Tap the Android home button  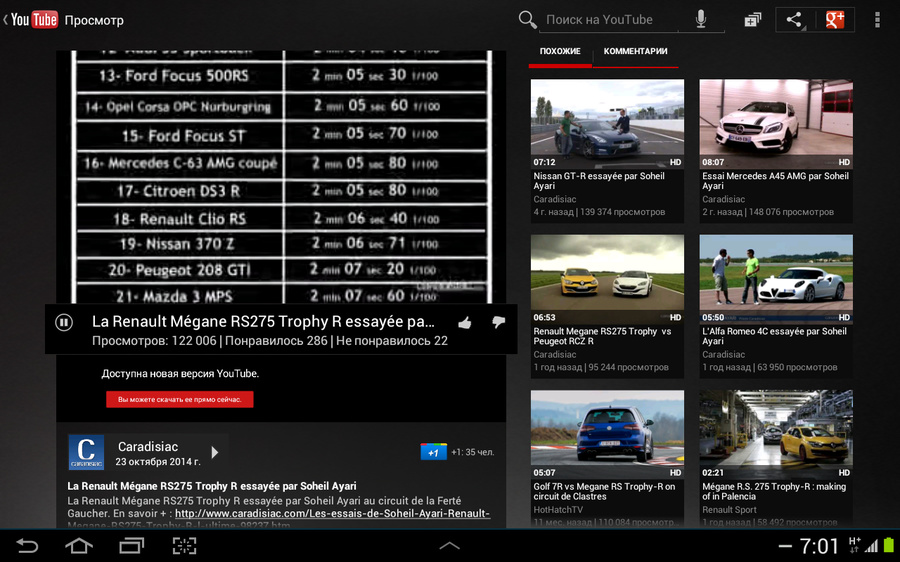[79, 545]
